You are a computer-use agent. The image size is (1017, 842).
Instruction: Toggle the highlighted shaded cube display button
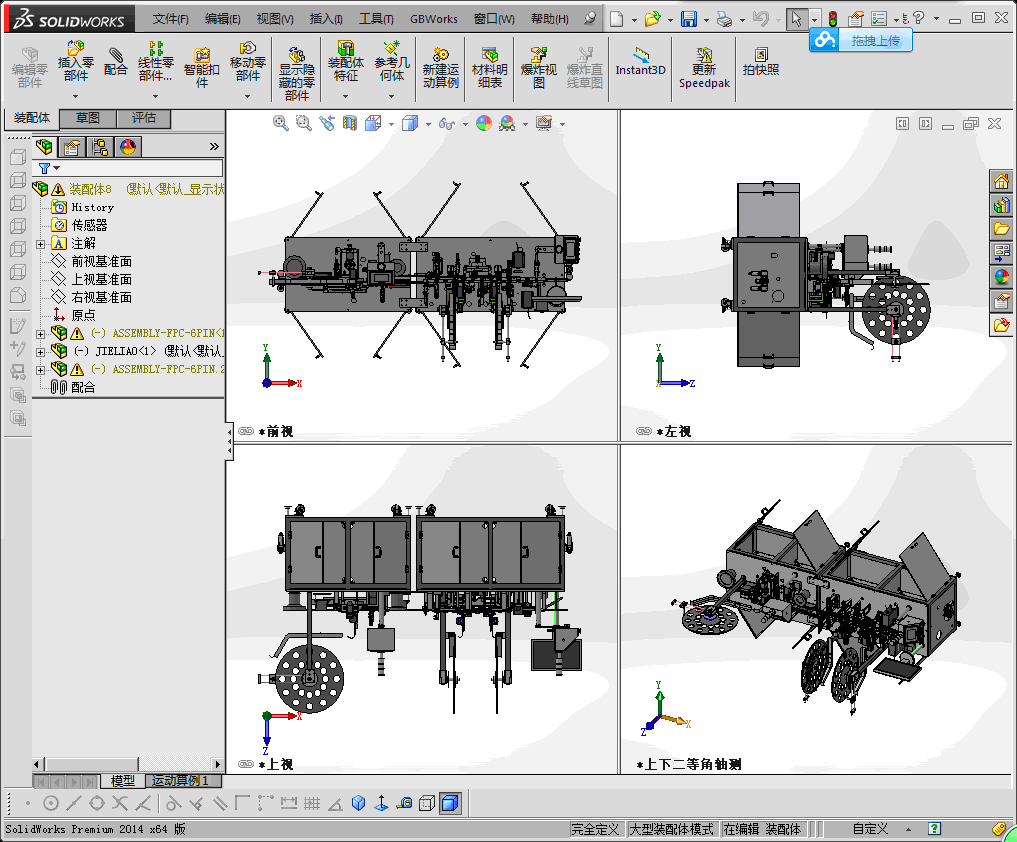[x=450, y=802]
